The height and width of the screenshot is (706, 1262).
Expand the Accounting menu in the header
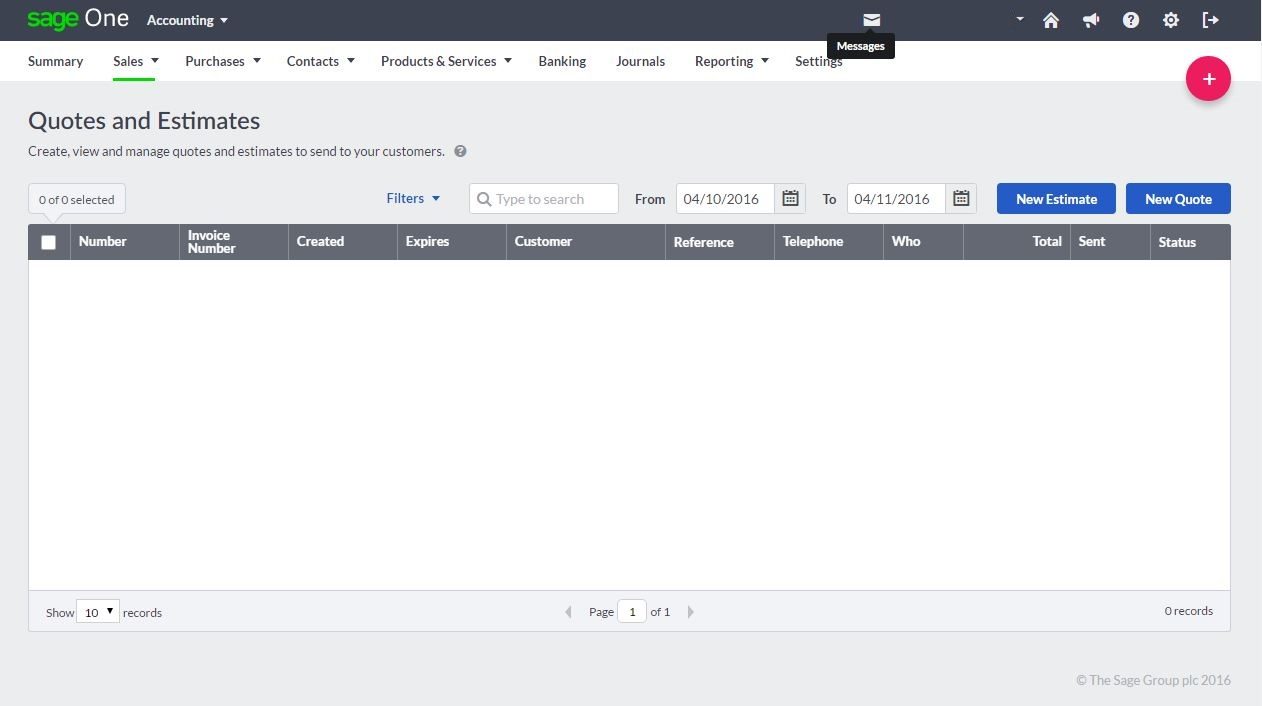(187, 20)
